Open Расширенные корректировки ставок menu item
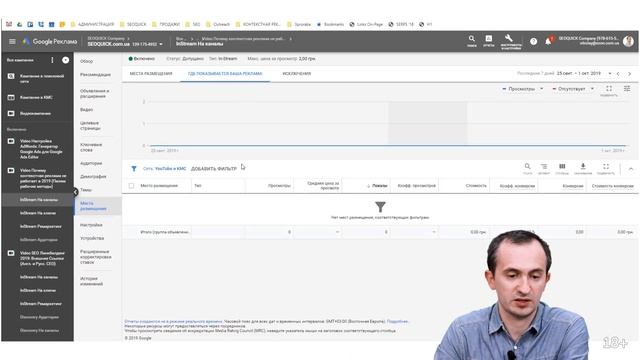Image resolution: width=640 pixels, height=360 pixels. [x=96, y=257]
